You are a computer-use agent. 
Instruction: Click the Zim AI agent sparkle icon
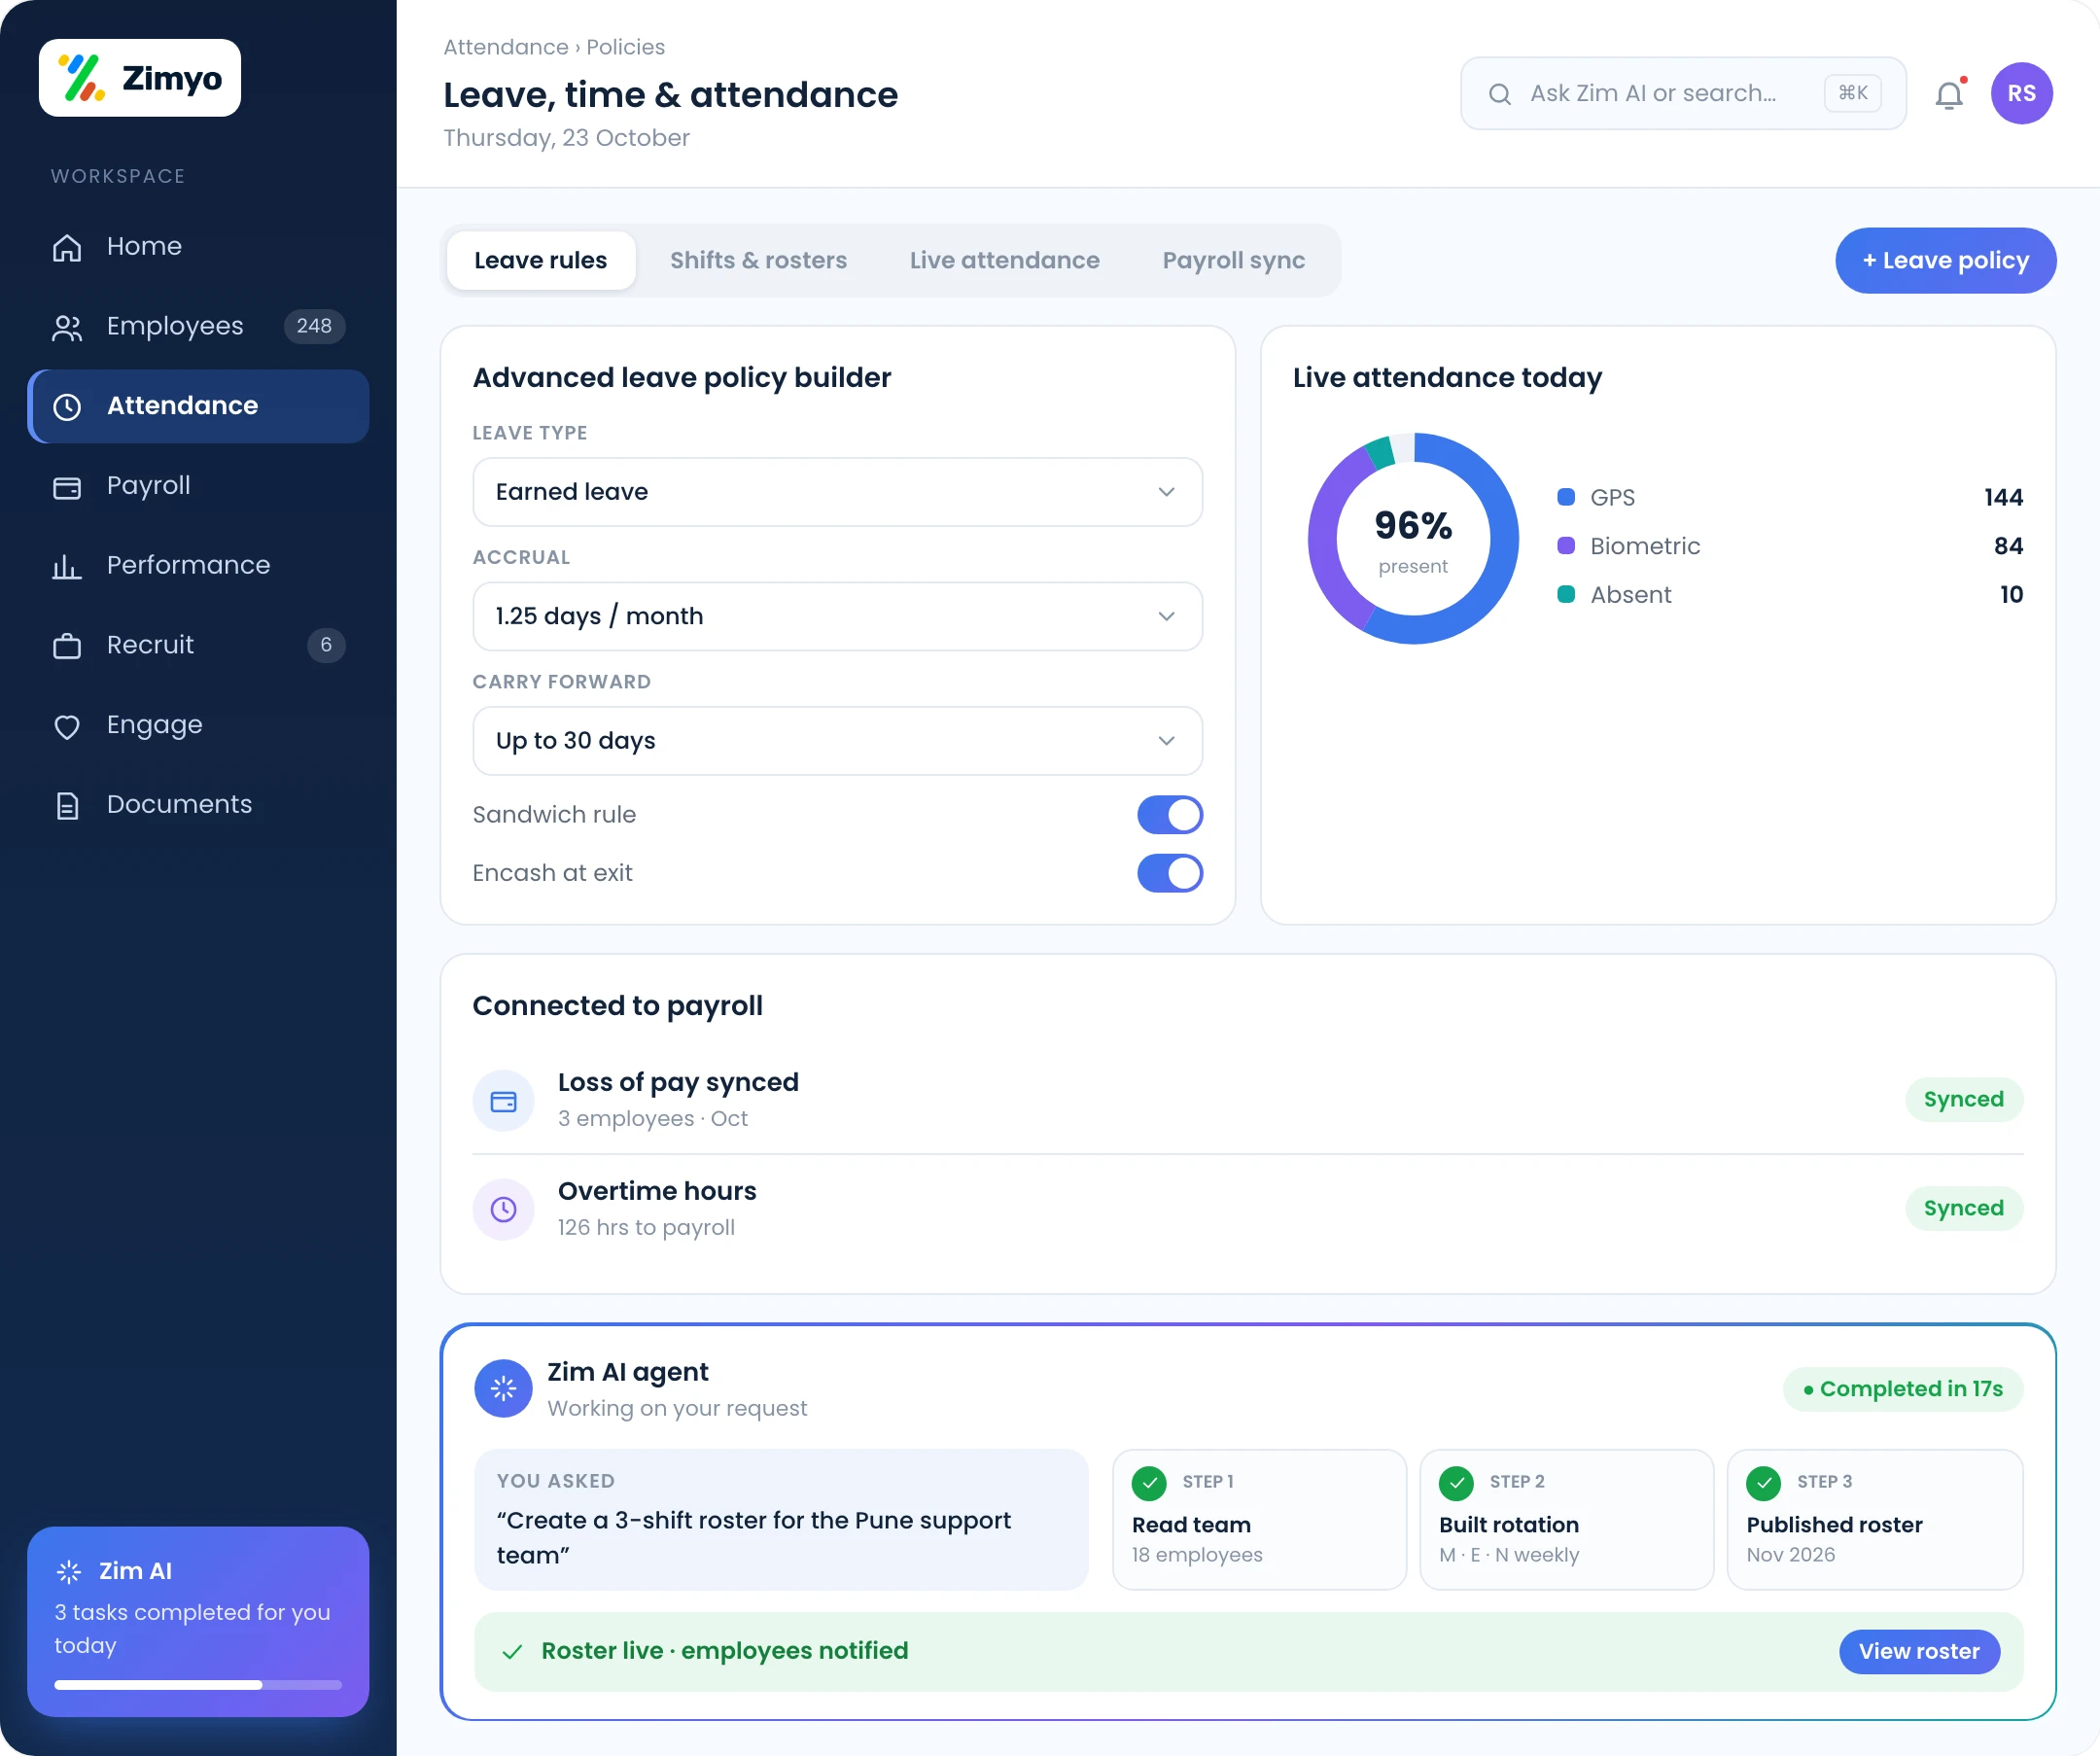(x=503, y=1388)
